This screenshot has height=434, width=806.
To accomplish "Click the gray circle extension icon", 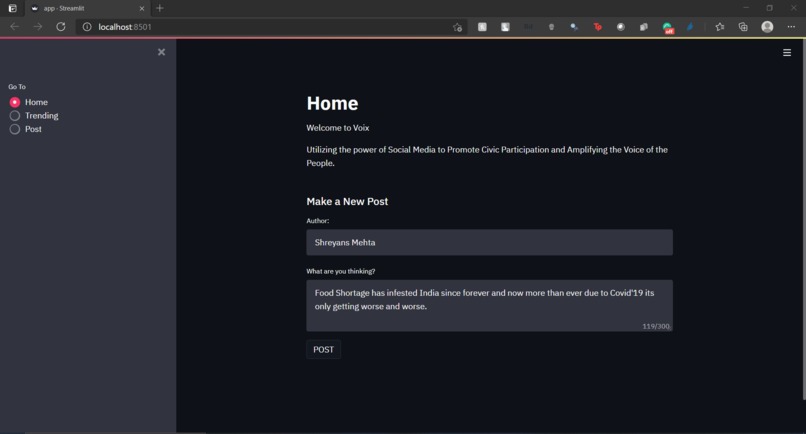I will click(620, 27).
